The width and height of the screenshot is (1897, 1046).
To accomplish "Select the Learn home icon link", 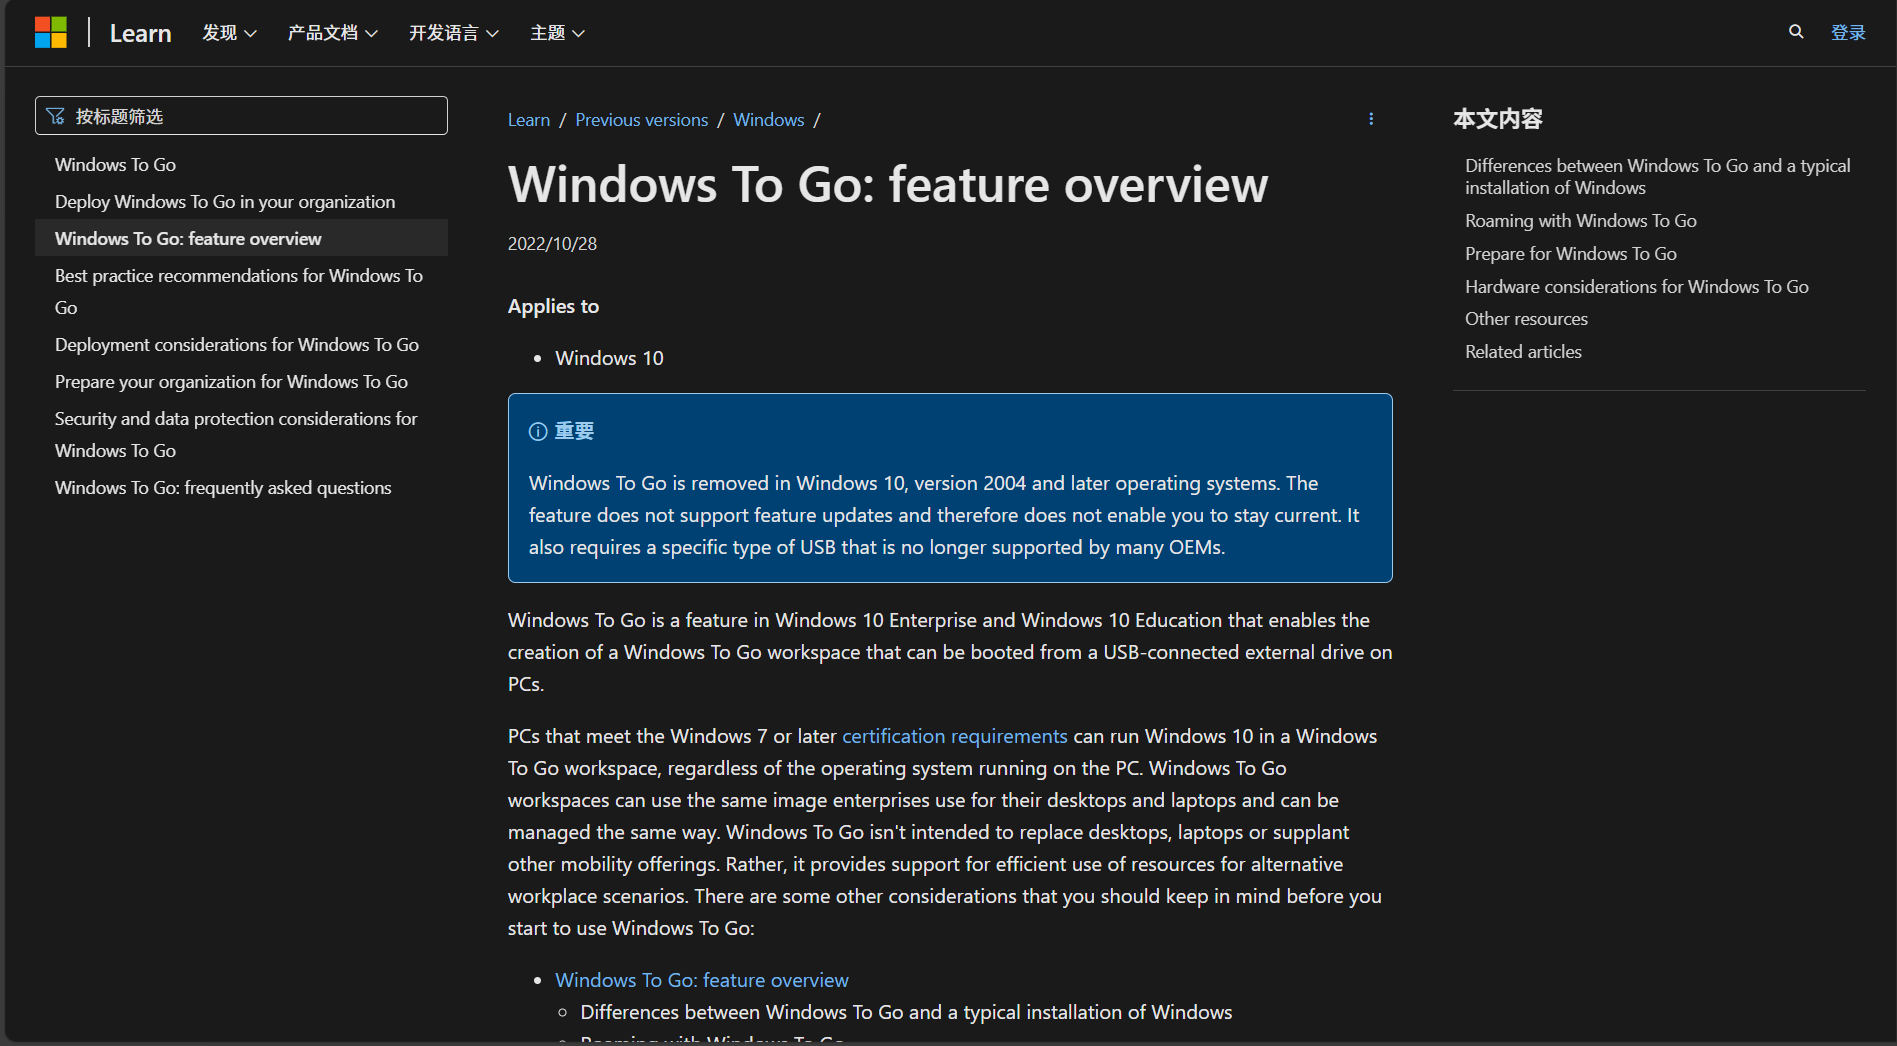I will point(139,32).
